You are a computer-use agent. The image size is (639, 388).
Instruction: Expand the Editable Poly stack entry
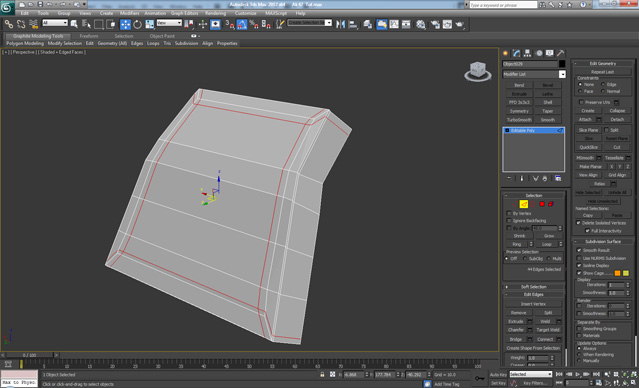[x=507, y=130]
